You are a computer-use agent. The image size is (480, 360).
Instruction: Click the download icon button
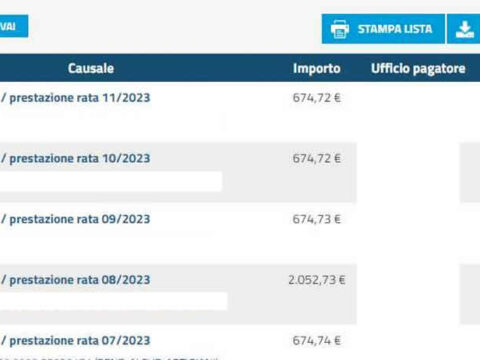(464, 29)
